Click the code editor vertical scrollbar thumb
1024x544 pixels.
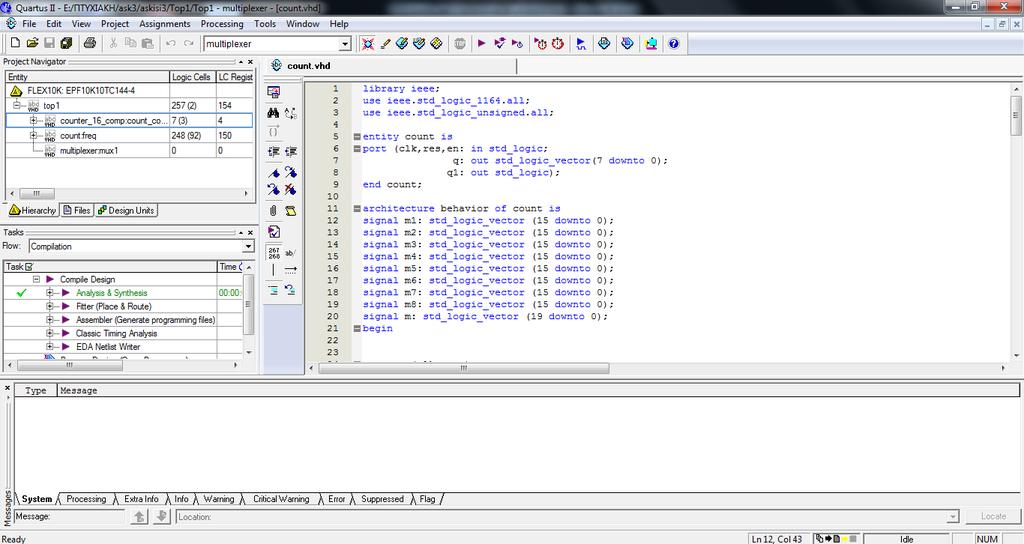(1016, 116)
